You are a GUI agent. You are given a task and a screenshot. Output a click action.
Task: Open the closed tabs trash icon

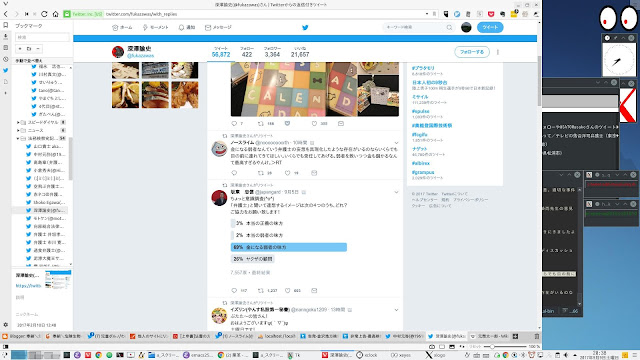point(537,336)
